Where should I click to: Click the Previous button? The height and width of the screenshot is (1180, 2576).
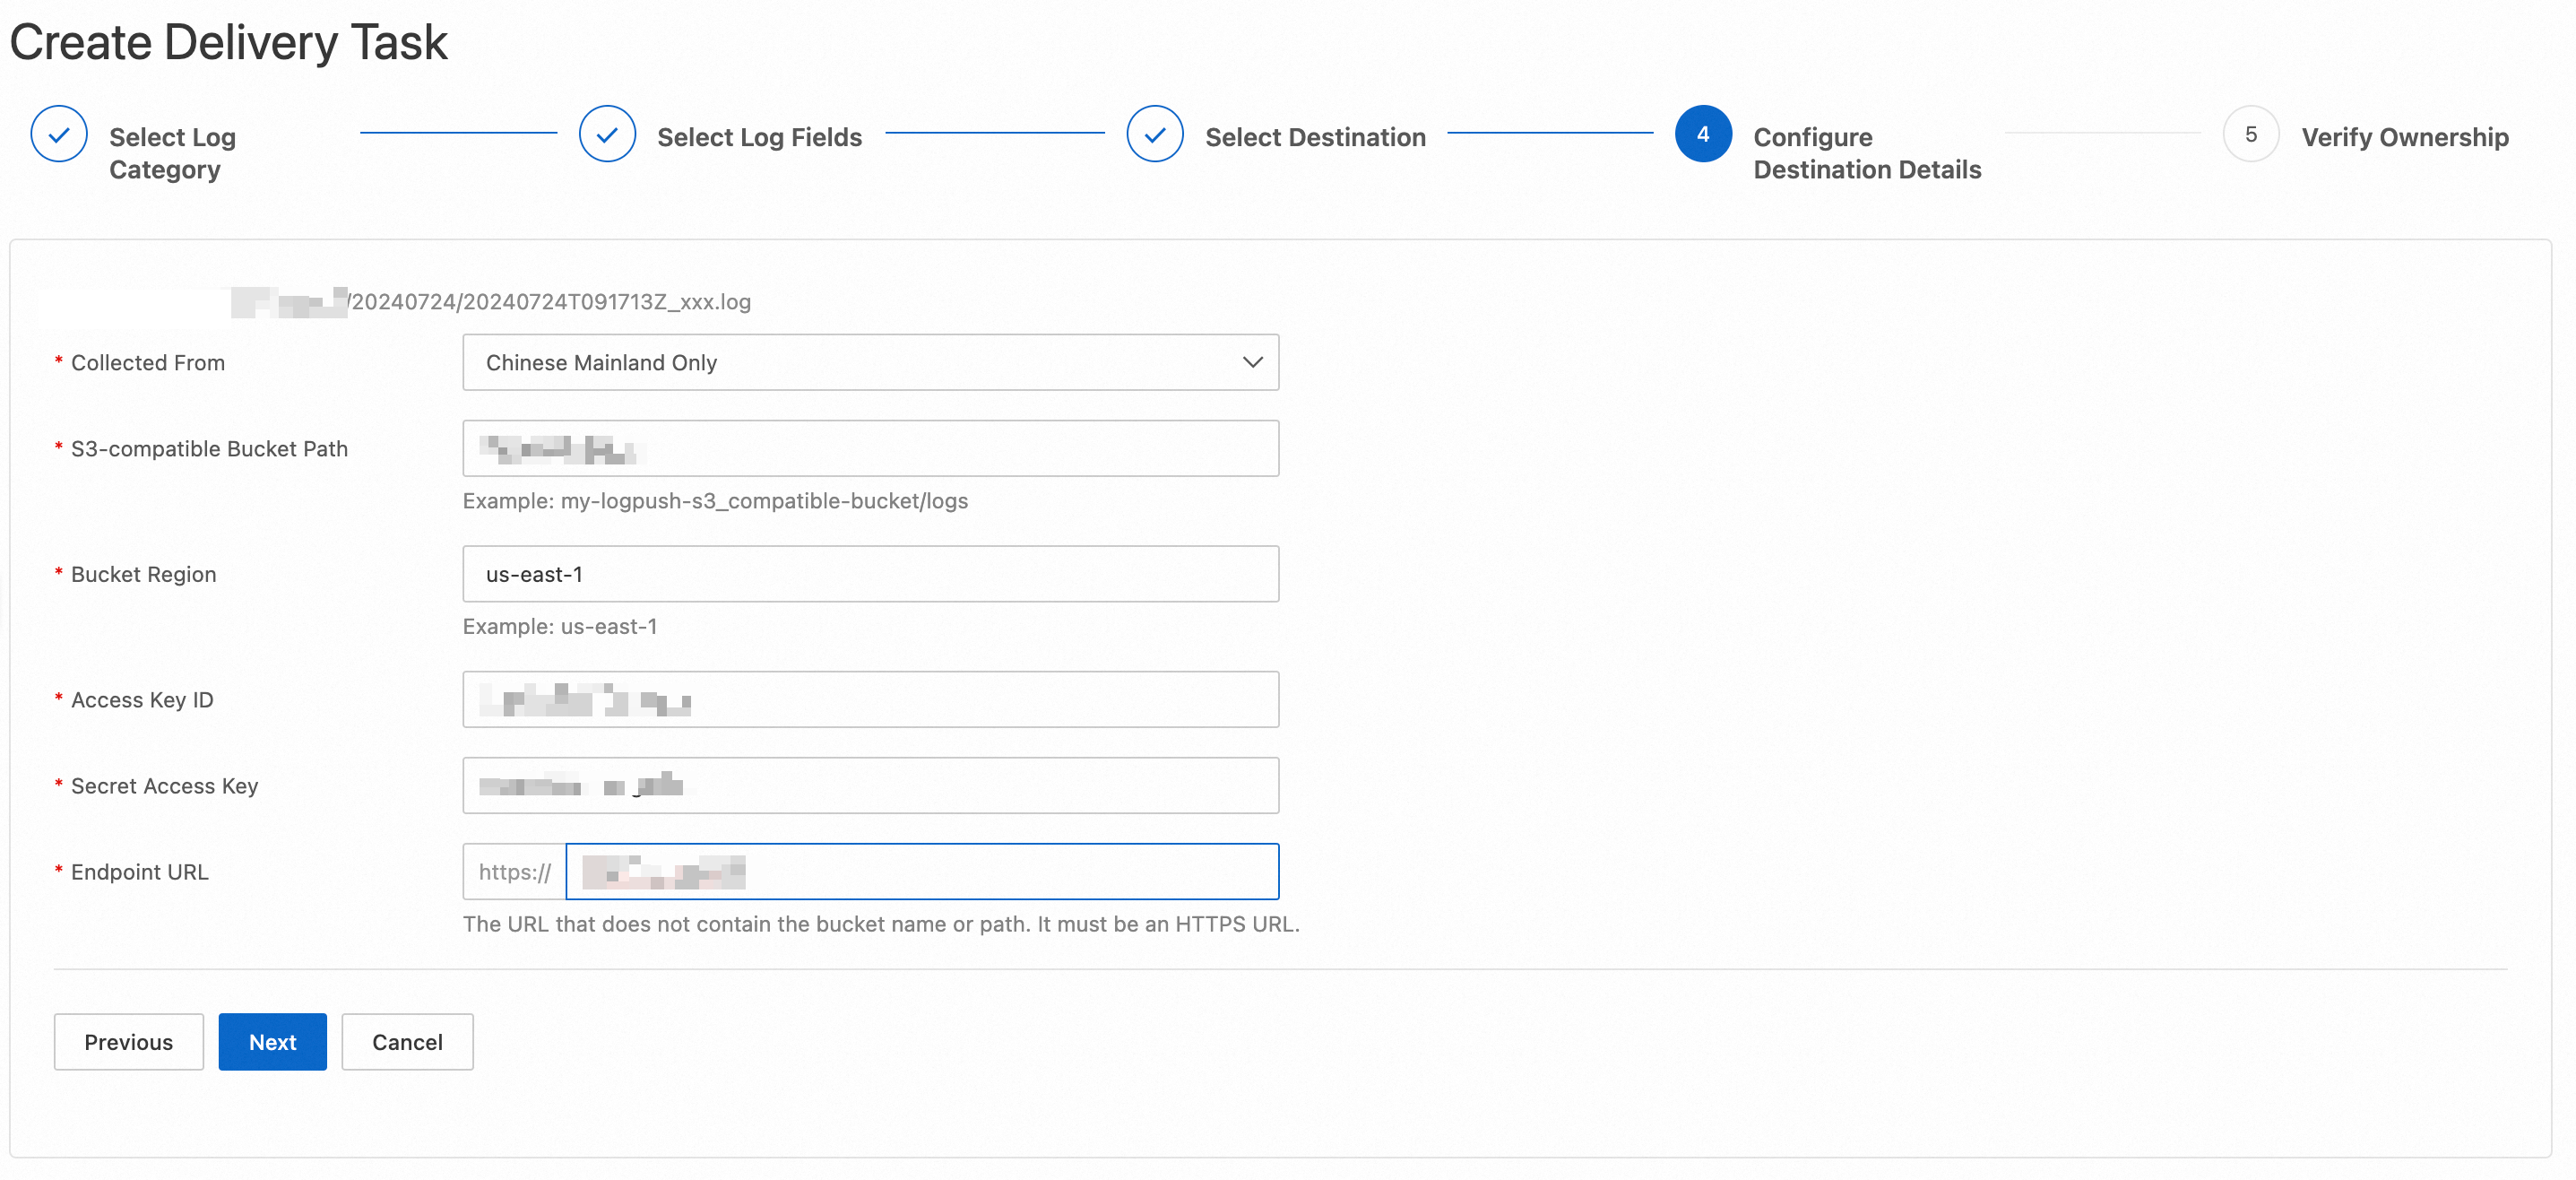pos(129,1042)
